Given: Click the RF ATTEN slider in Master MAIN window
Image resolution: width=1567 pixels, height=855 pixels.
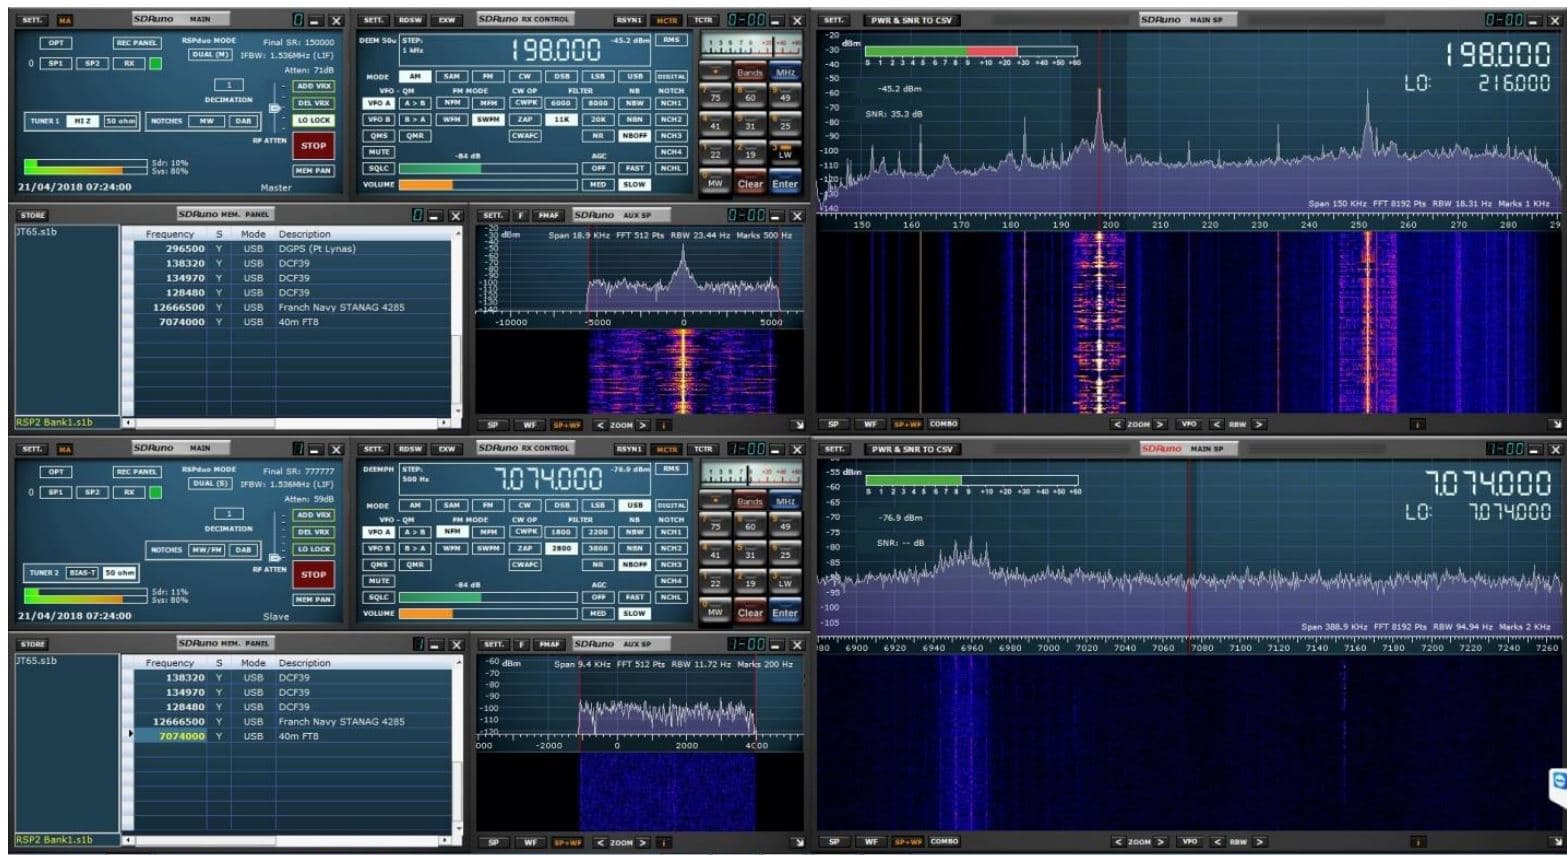Looking at the screenshot, I should point(275,107).
